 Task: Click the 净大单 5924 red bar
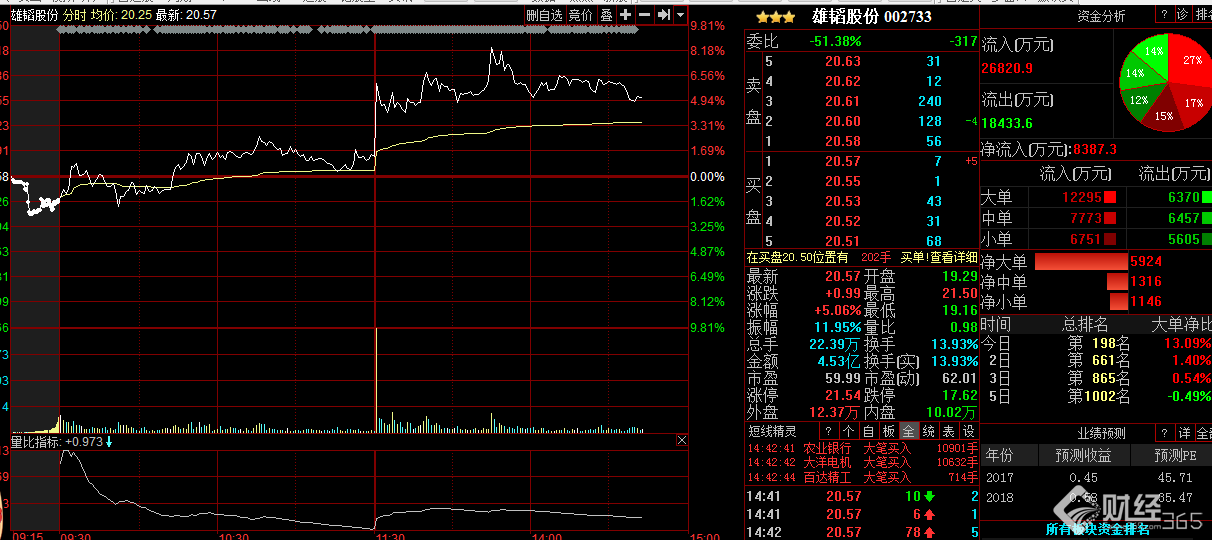1080,262
